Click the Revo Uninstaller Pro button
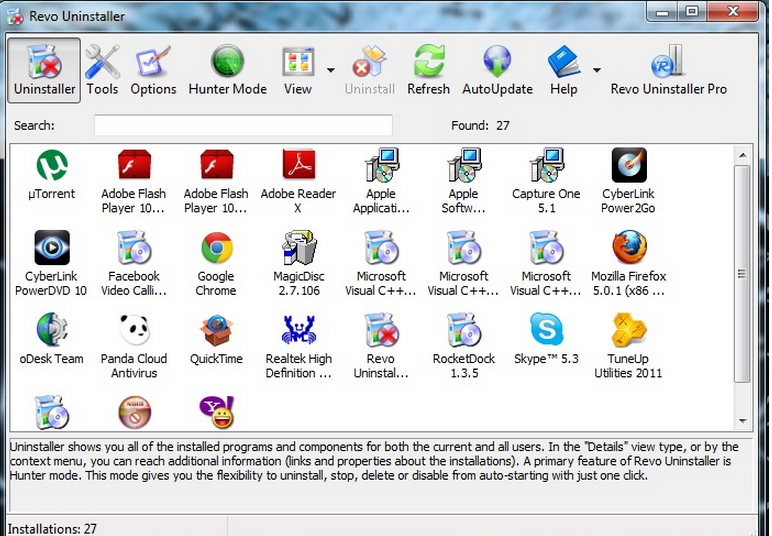 (x=668, y=70)
